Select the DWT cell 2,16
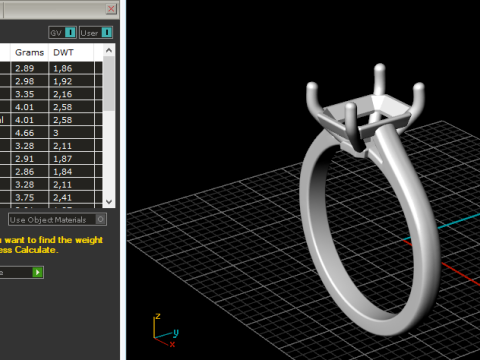480x360 pixels. click(71, 94)
